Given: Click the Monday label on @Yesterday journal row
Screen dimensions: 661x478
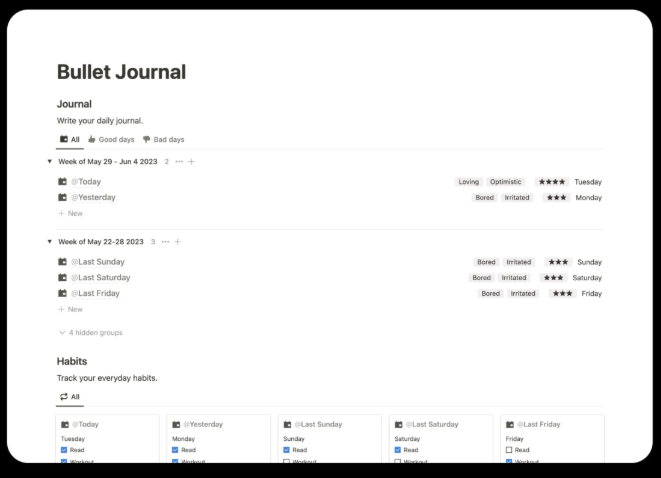Looking at the screenshot, I should [588, 198].
